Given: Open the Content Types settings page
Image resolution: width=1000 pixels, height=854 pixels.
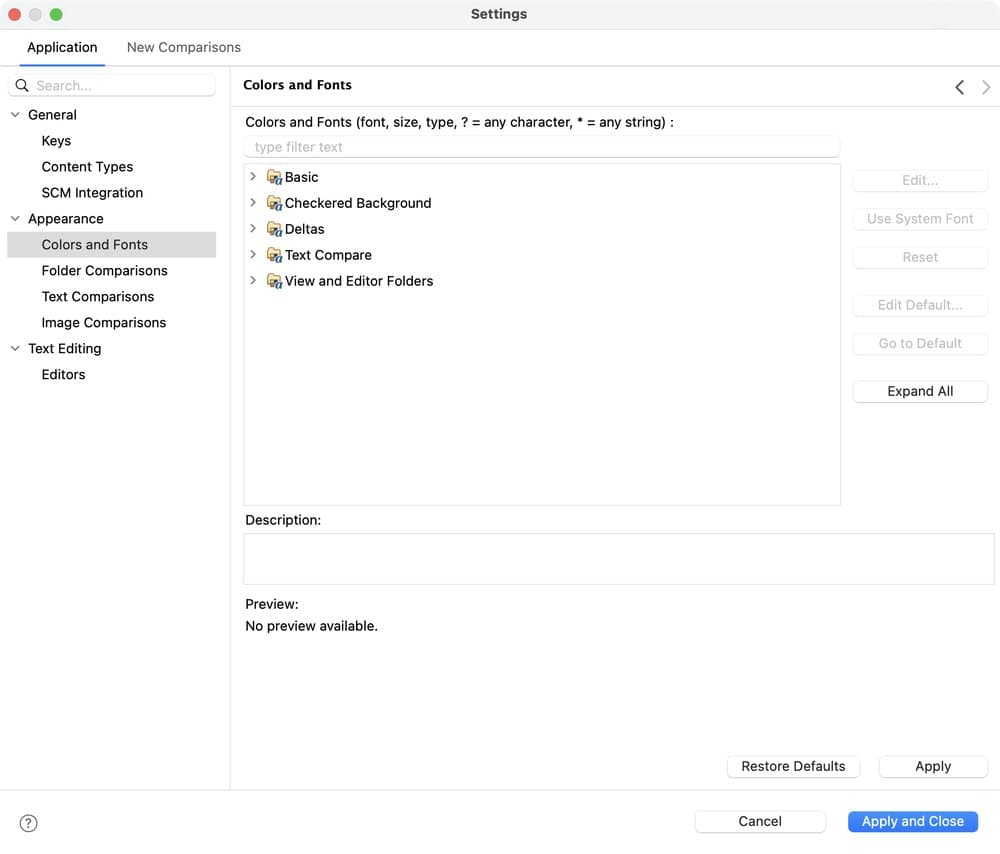Looking at the screenshot, I should [87, 167].
